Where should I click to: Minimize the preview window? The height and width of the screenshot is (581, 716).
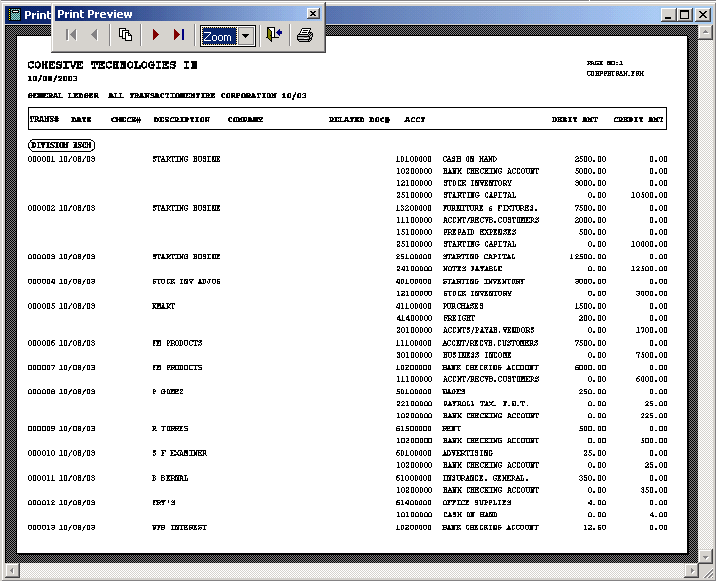pyautogui.click(x=667, y=15)
